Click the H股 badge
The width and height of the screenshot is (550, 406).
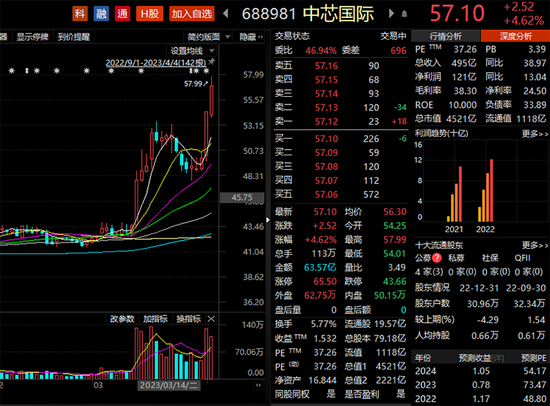(x=149, y=14)
